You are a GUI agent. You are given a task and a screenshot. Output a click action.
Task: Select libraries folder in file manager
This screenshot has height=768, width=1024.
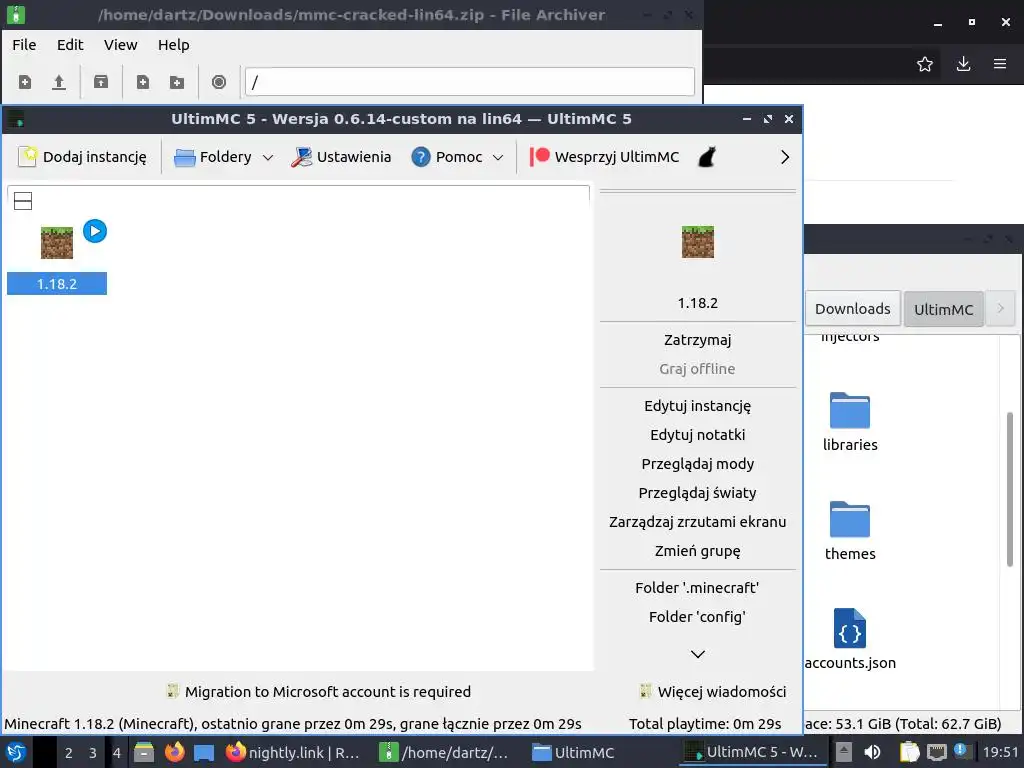pos(850,422)
